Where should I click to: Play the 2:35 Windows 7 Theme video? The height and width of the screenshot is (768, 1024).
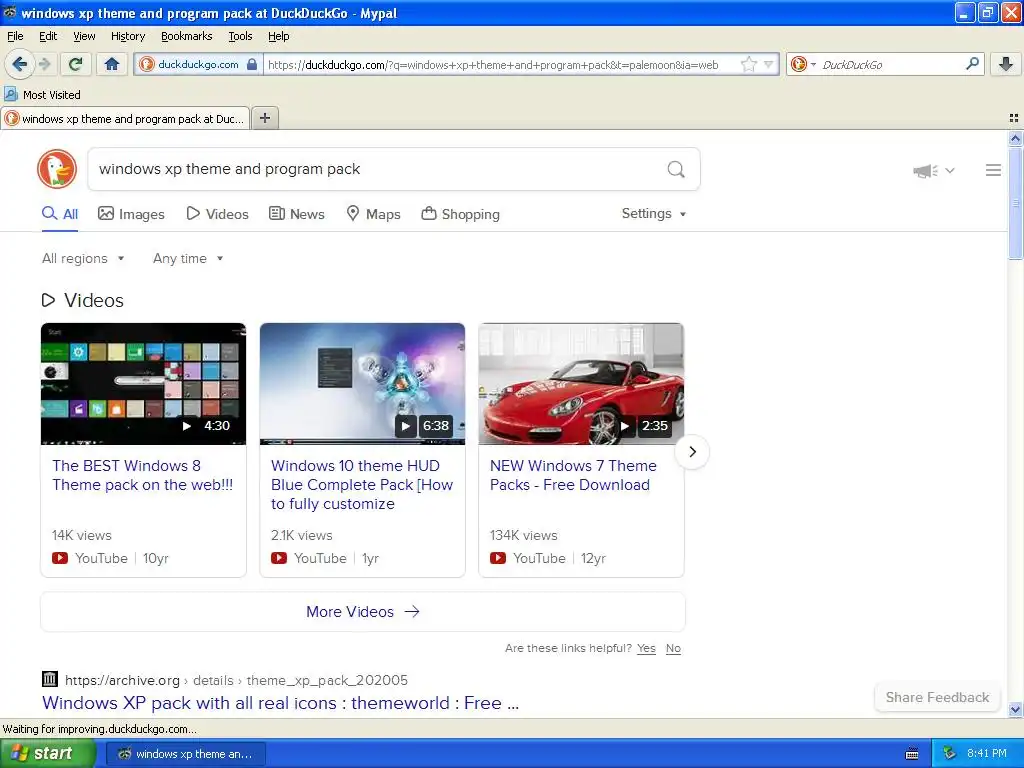point(581,384)
